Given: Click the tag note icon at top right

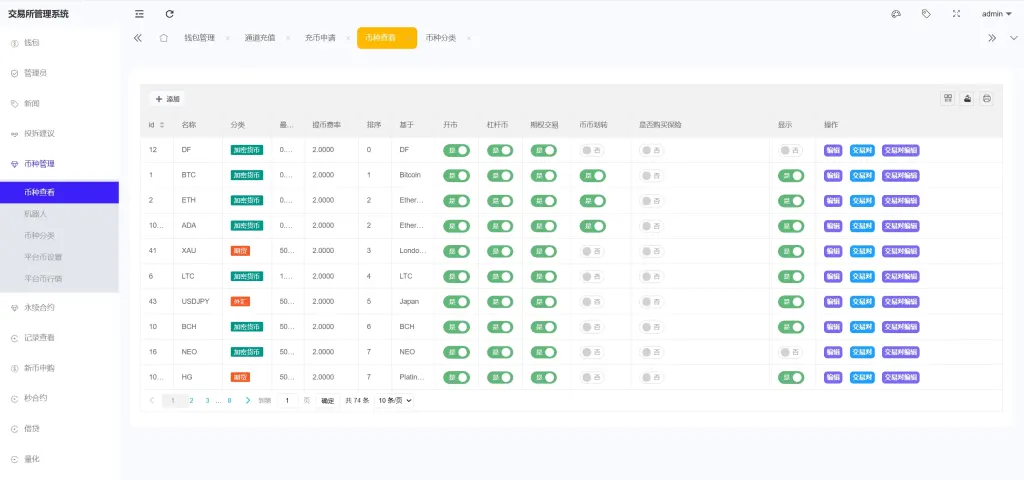Looking at the screenshot, I should coord(926,14).
